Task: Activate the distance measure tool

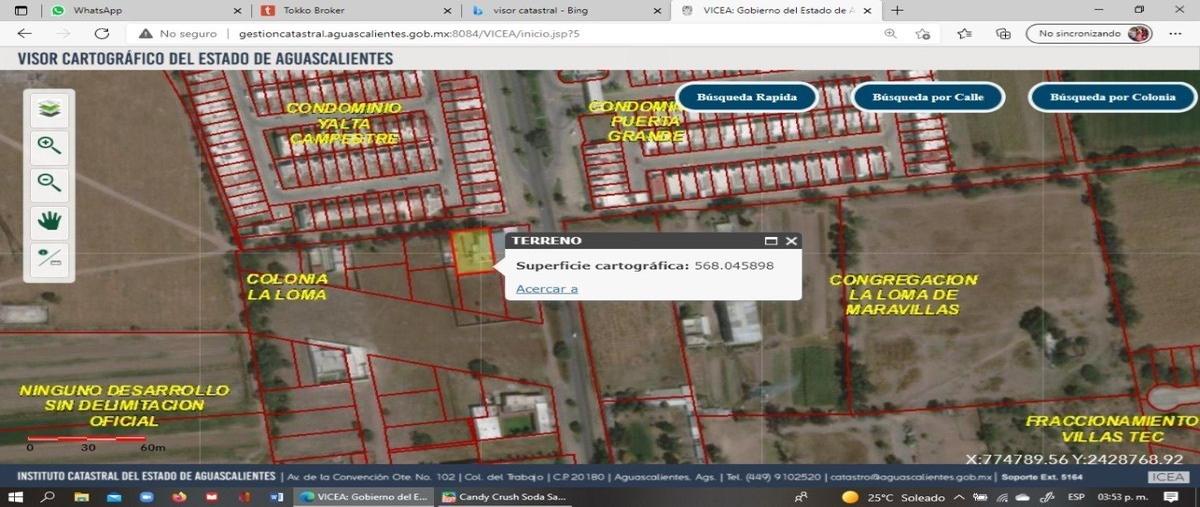Action: tap(50, 259)
